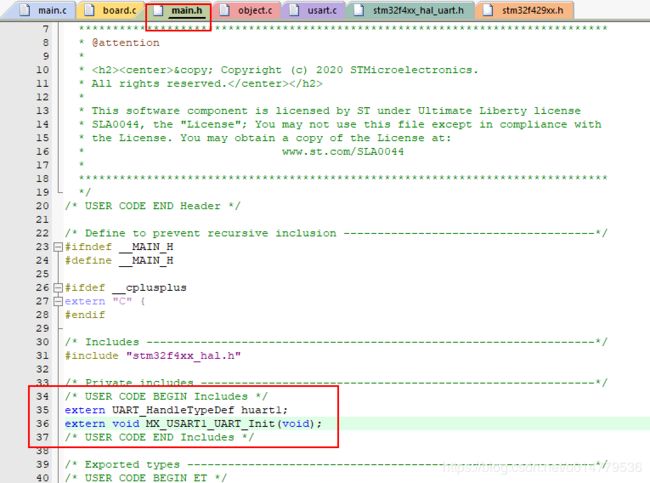Viewport: 650px width, 483px height.
Task: Click the 'USER CODE BEGIN ET' comment
Action: click(146, 478)
